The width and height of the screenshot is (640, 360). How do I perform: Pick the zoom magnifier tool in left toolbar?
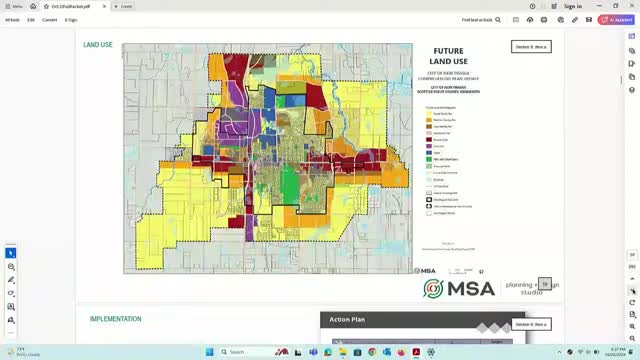[x=11, y=267]
